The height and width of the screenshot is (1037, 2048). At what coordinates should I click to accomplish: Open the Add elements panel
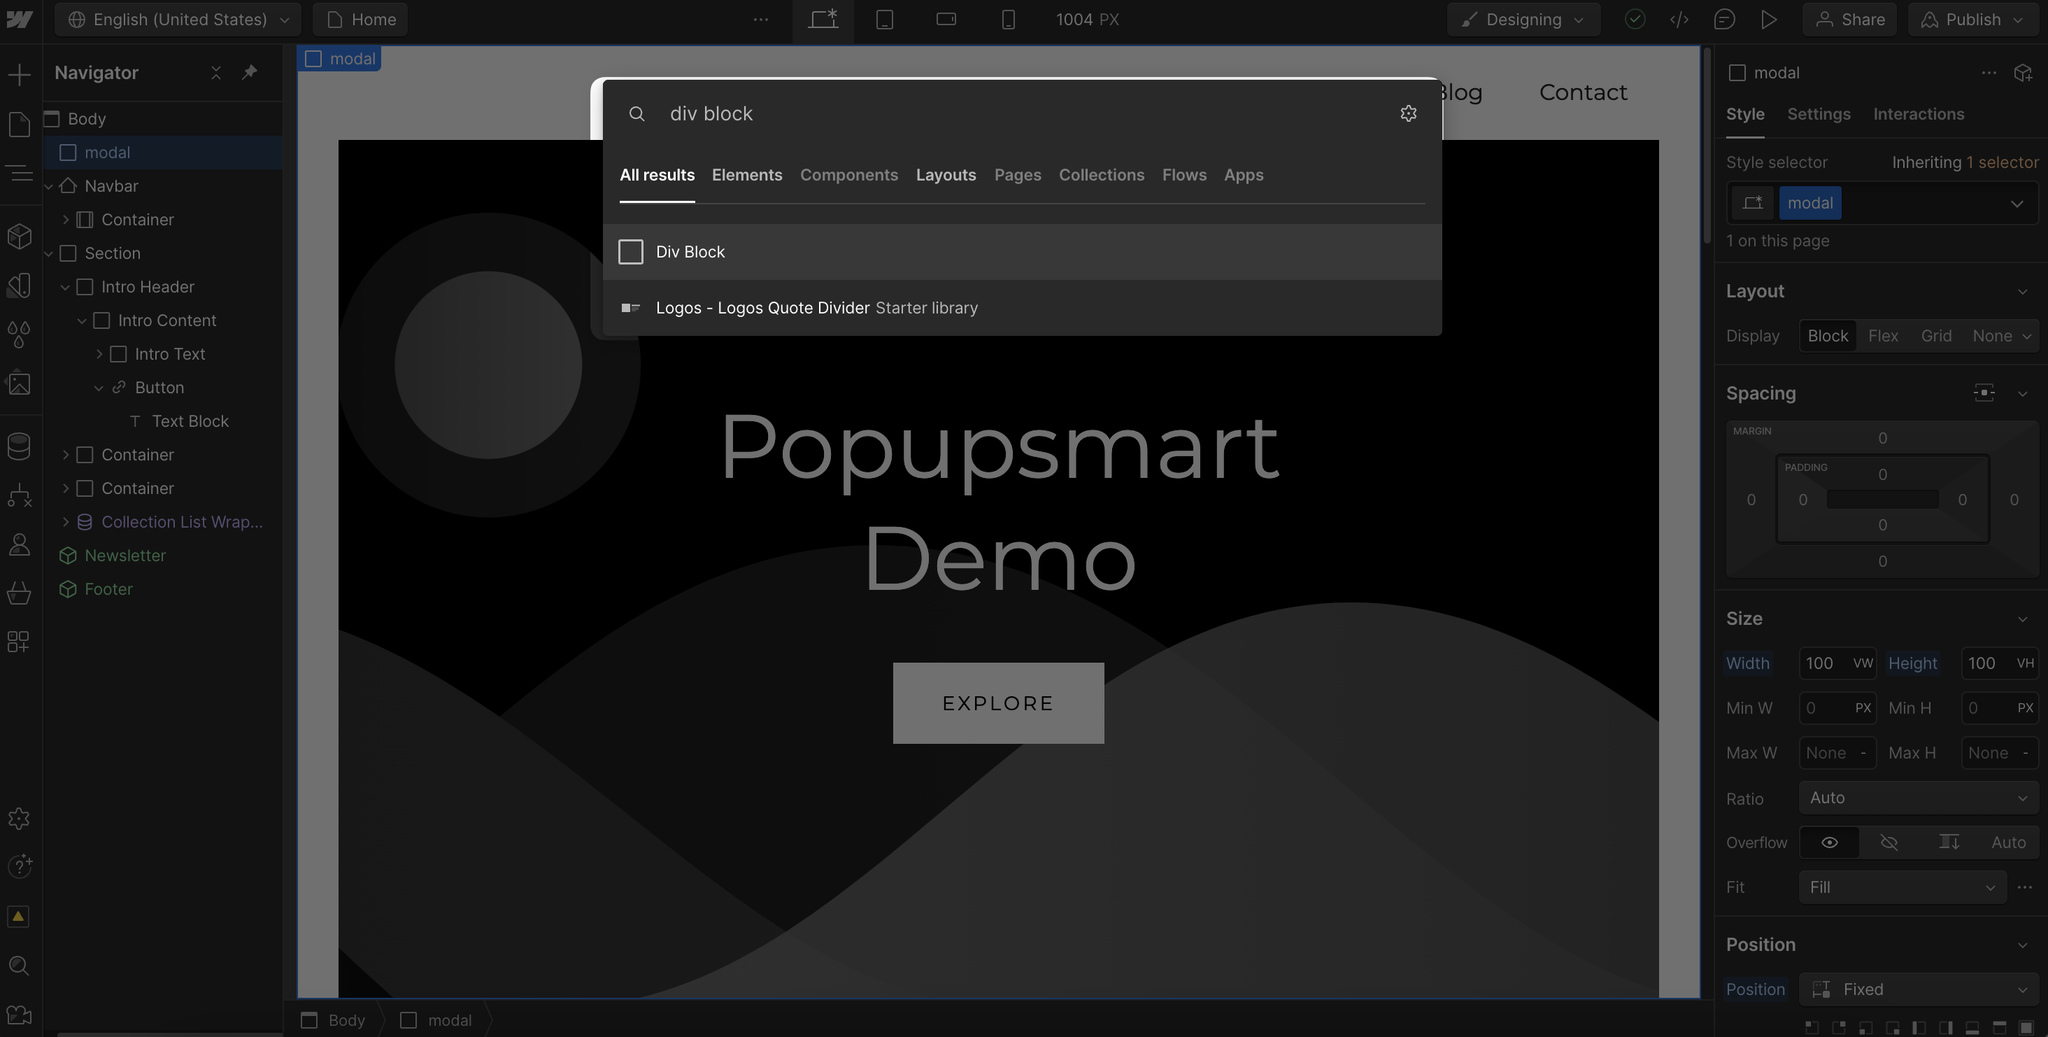point(19,74)
